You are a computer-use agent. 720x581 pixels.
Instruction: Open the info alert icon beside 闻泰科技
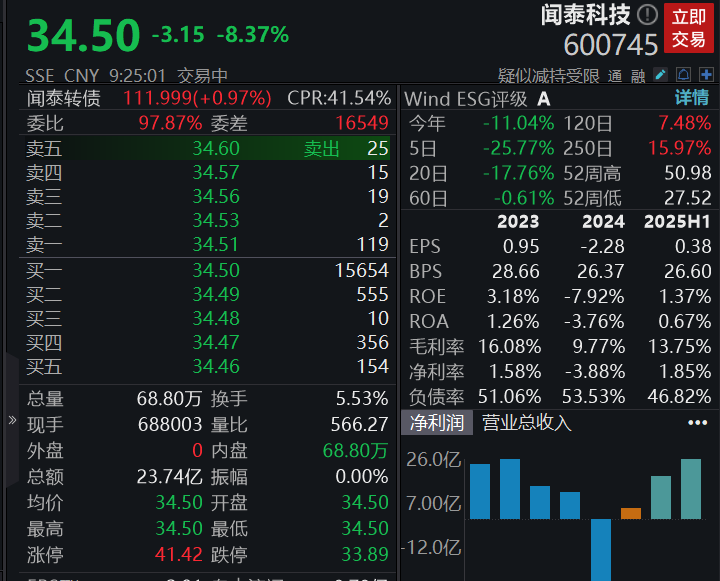tap(648, 15)
